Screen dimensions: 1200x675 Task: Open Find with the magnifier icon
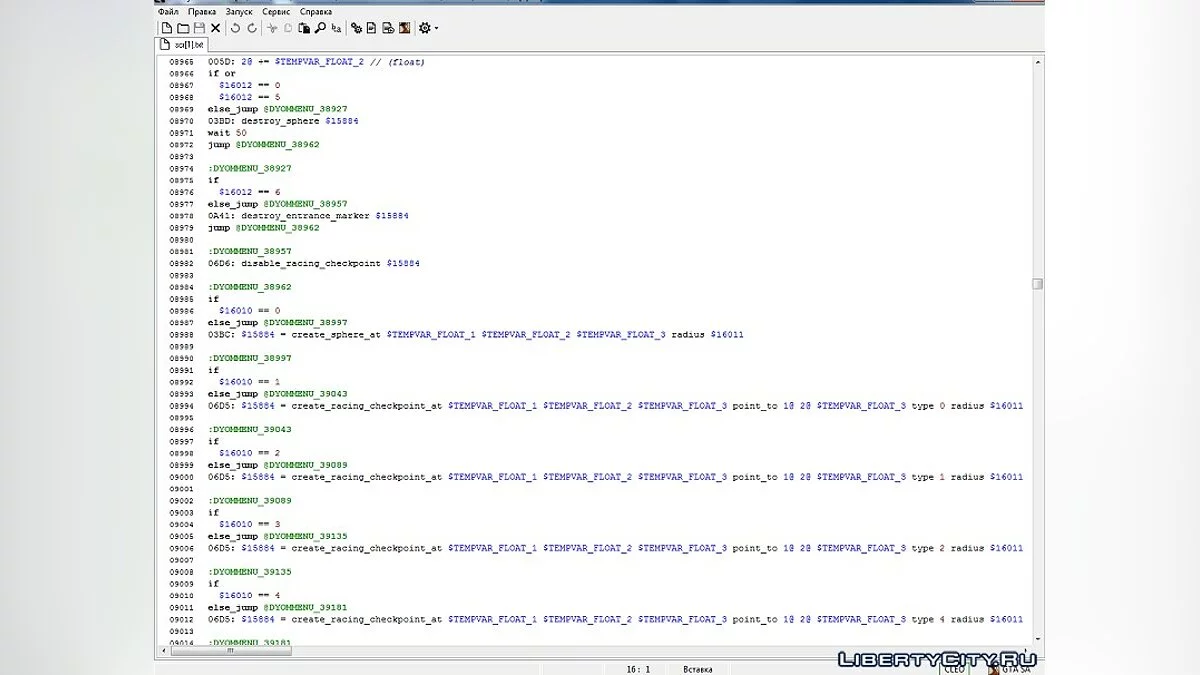(320, 29)
